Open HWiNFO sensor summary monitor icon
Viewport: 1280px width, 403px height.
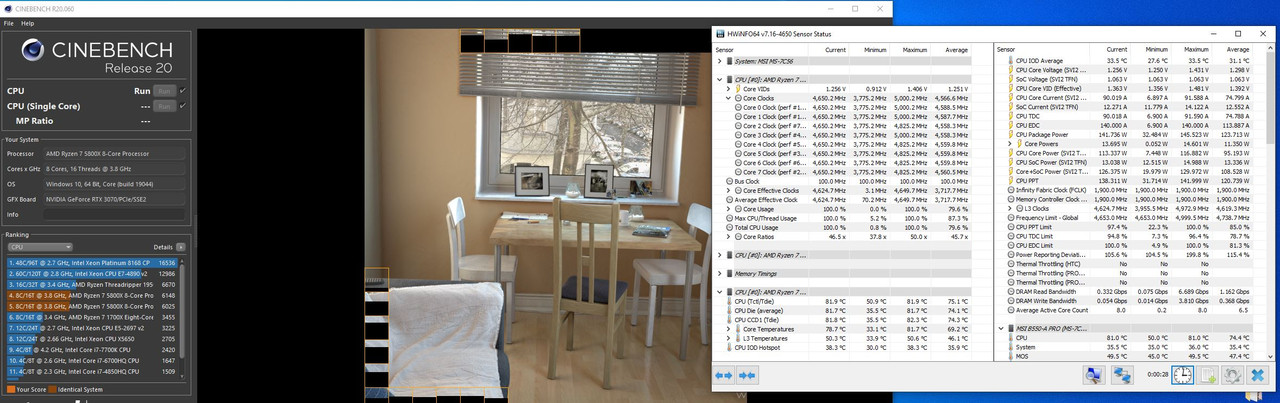pos(1094,376)
